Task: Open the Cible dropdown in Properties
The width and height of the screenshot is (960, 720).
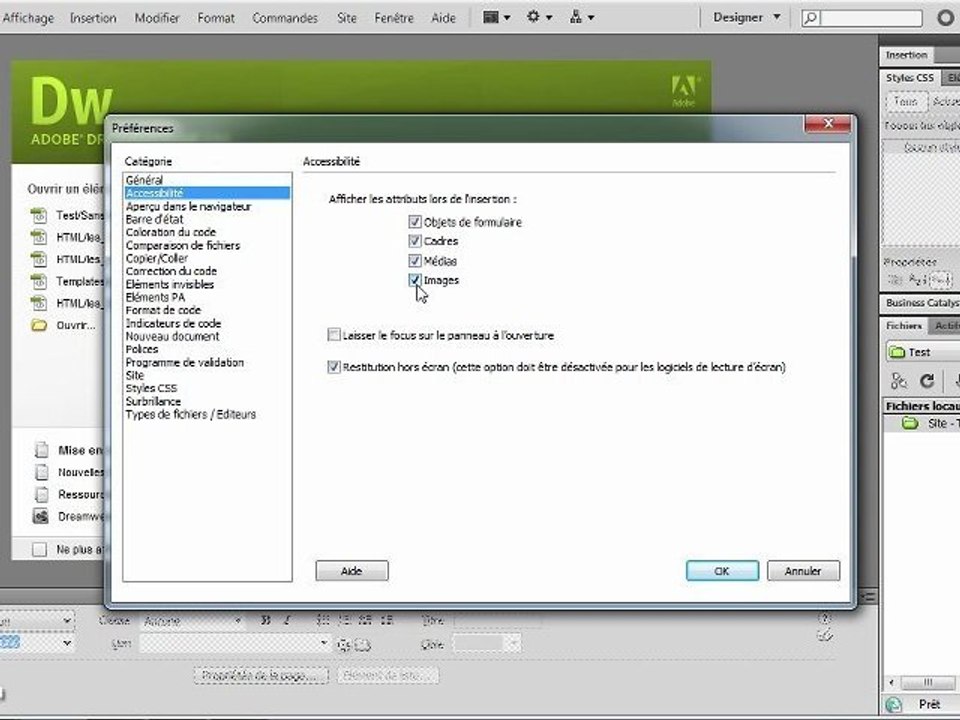Action: click(x=514, y=643)
